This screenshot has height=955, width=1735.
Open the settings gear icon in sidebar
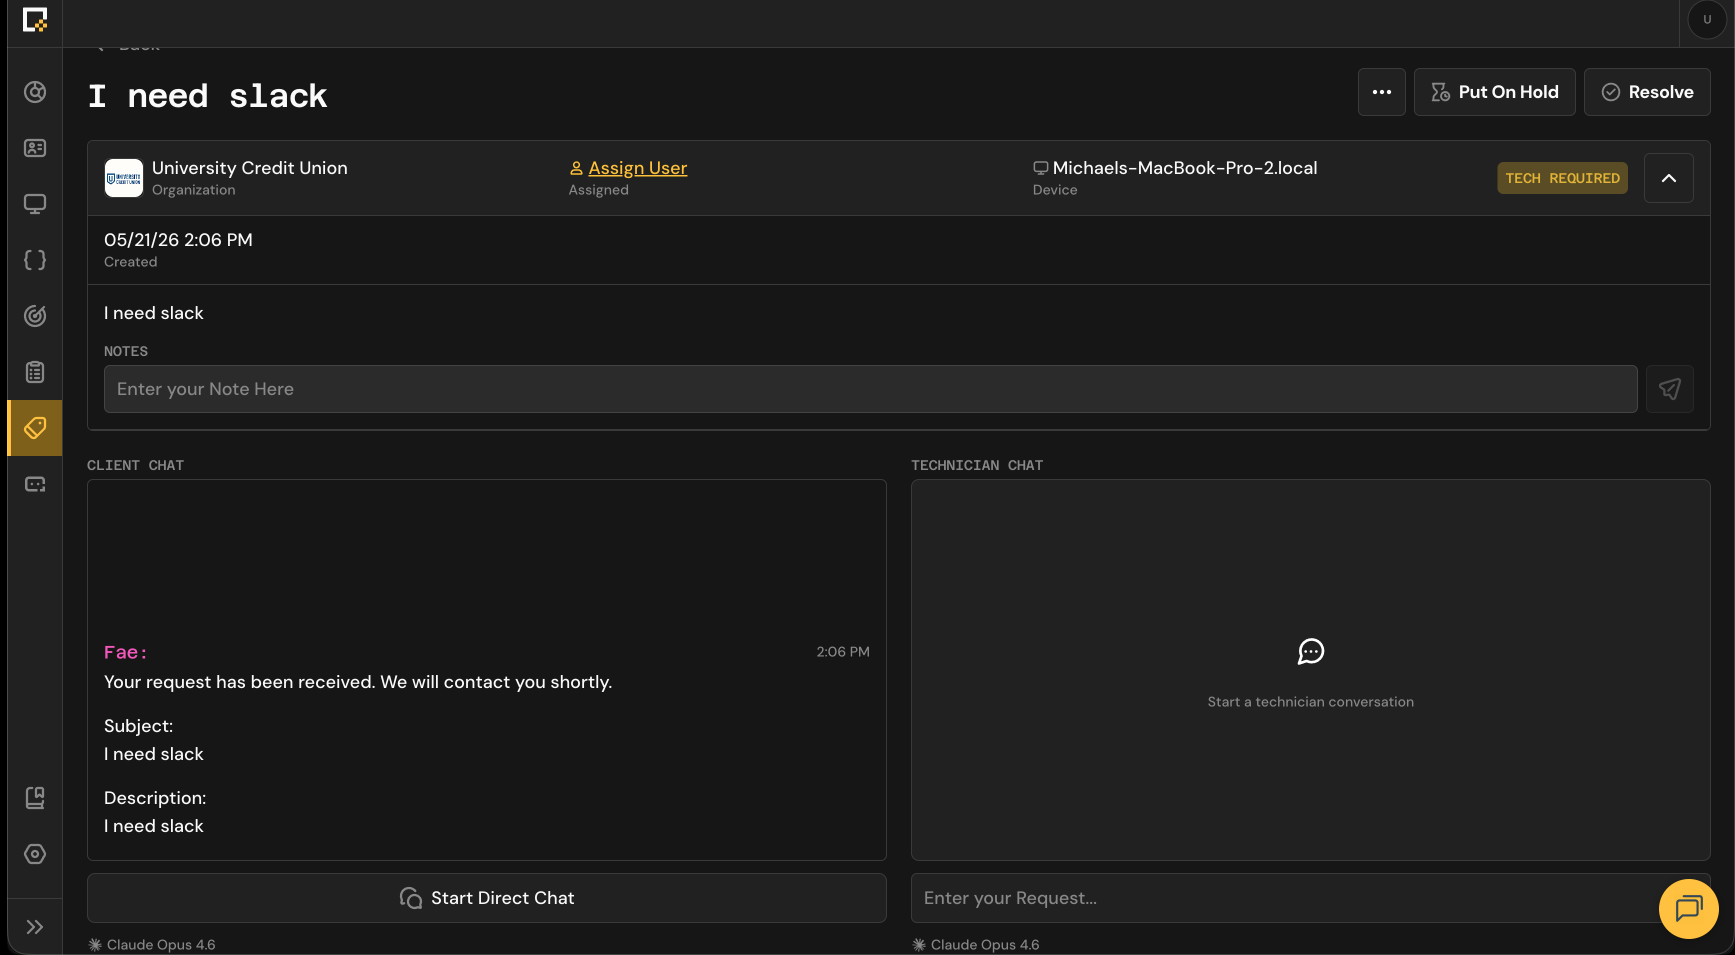35,854
